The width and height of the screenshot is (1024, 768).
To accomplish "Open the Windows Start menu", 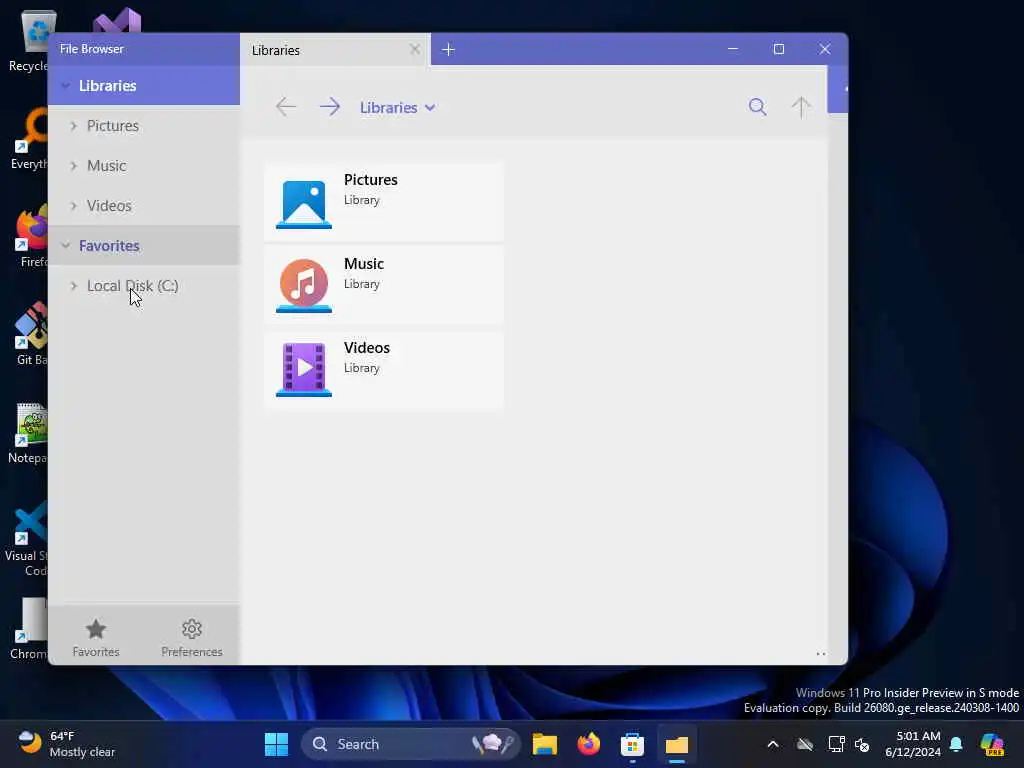I will pos(276,744).
